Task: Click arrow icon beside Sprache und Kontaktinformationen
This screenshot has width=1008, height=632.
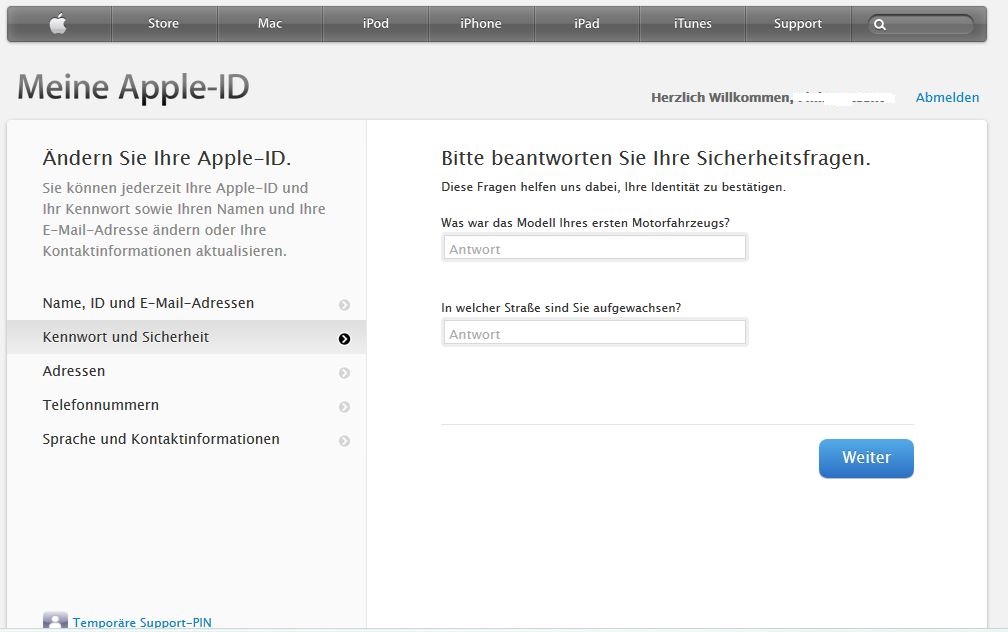Action: point(344,441)
